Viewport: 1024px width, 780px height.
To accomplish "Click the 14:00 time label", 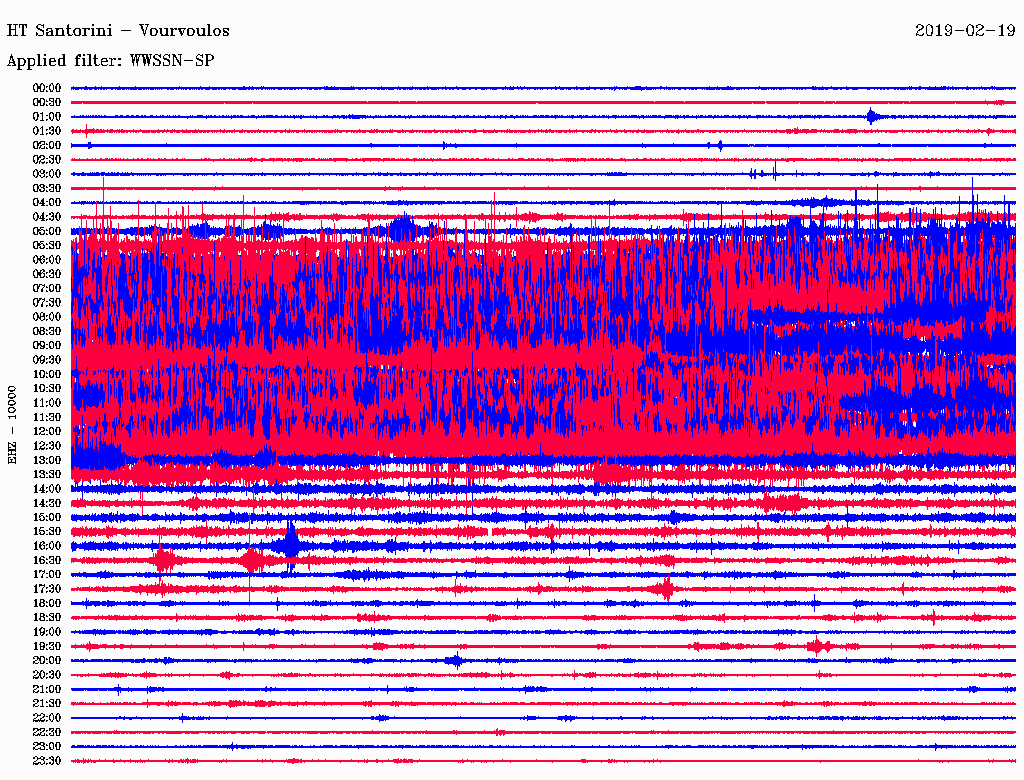I will point(47,489).
